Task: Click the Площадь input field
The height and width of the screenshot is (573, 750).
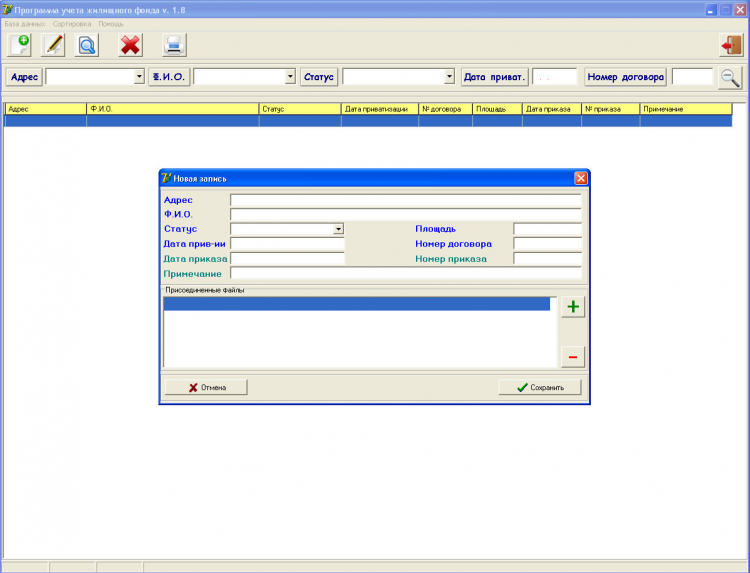Action: coord(547,229)
